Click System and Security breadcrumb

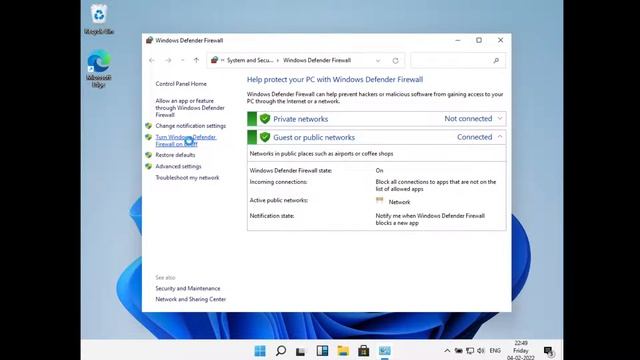(250, 60)
